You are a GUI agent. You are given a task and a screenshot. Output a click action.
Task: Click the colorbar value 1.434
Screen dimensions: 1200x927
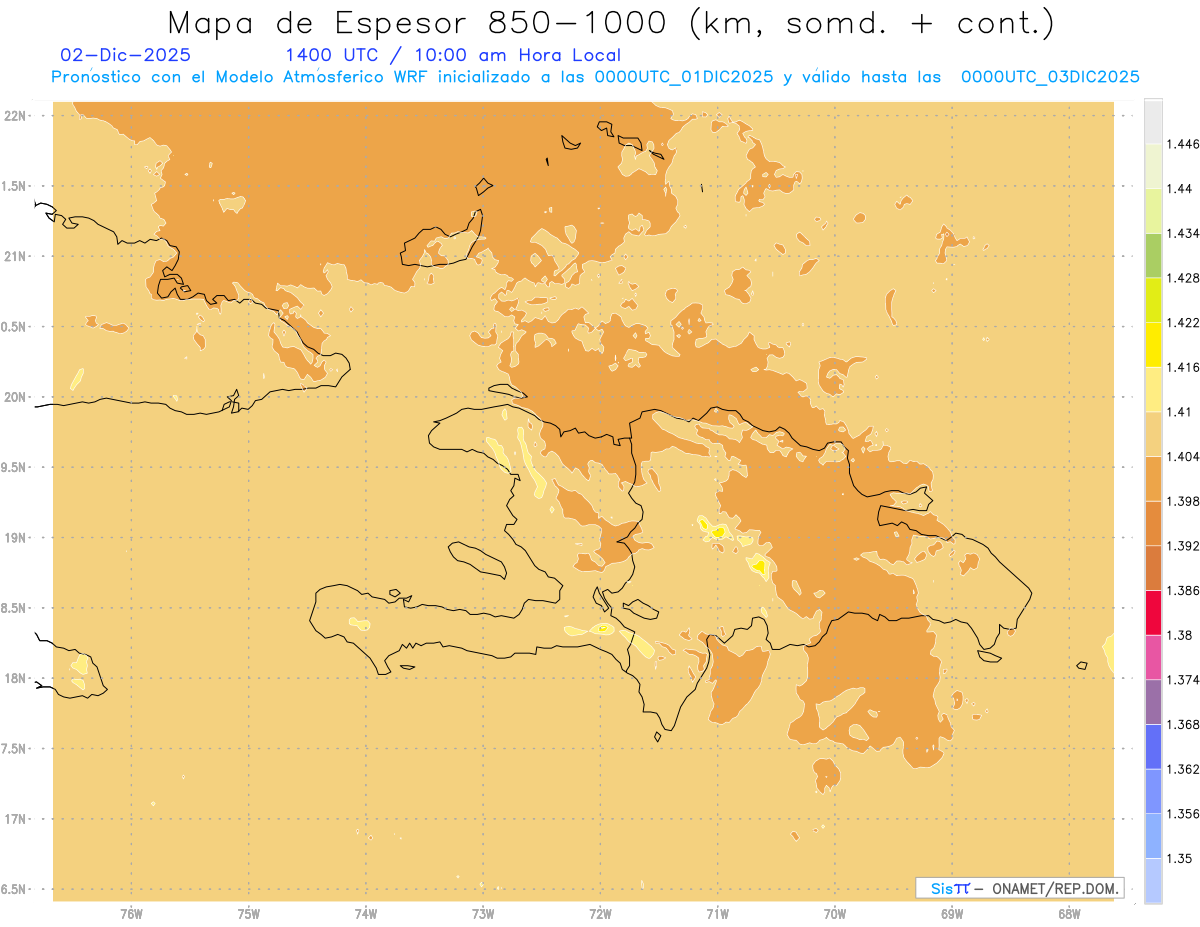click(1183, 233)
